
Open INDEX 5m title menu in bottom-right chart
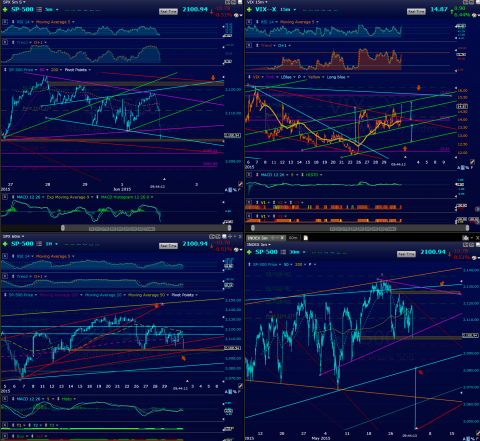pos(258,245)
